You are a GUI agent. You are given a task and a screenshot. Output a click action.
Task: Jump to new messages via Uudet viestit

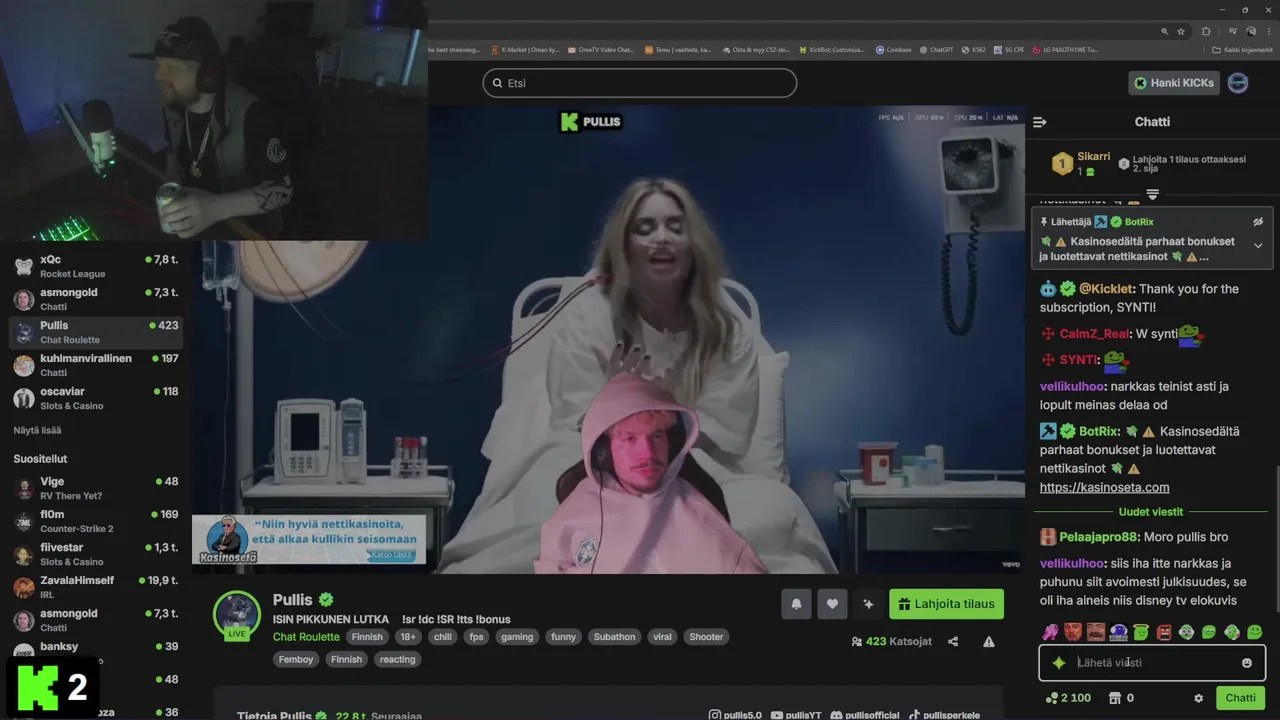click(x=1151, y=512)
